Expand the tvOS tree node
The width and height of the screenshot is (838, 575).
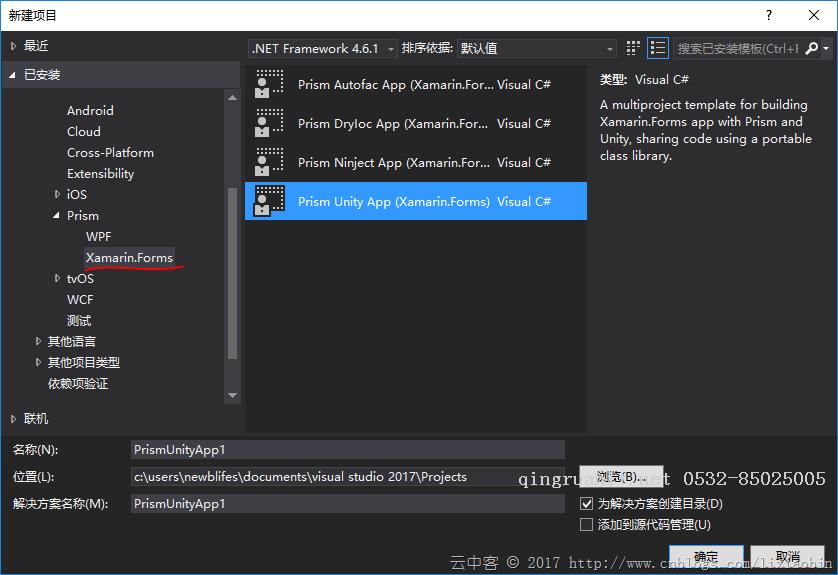tap(57, 278)
